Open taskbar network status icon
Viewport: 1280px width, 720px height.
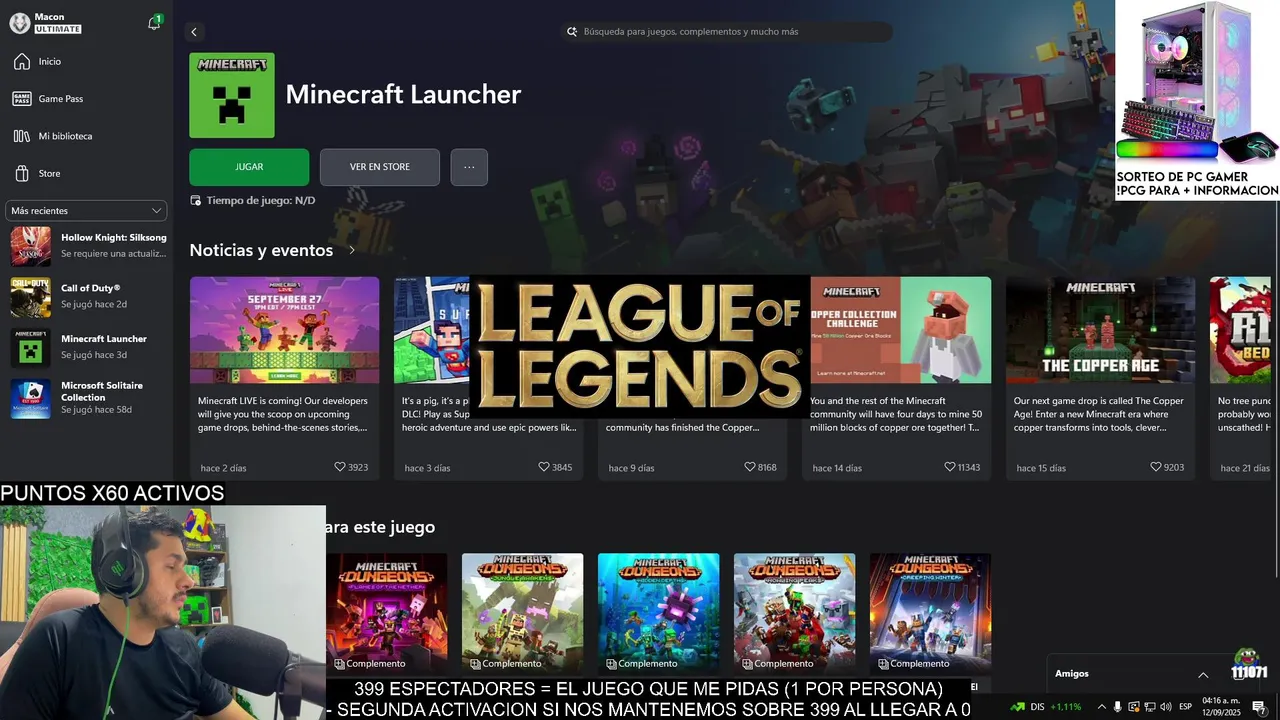pyautogui.click(x=1149, y=707)
